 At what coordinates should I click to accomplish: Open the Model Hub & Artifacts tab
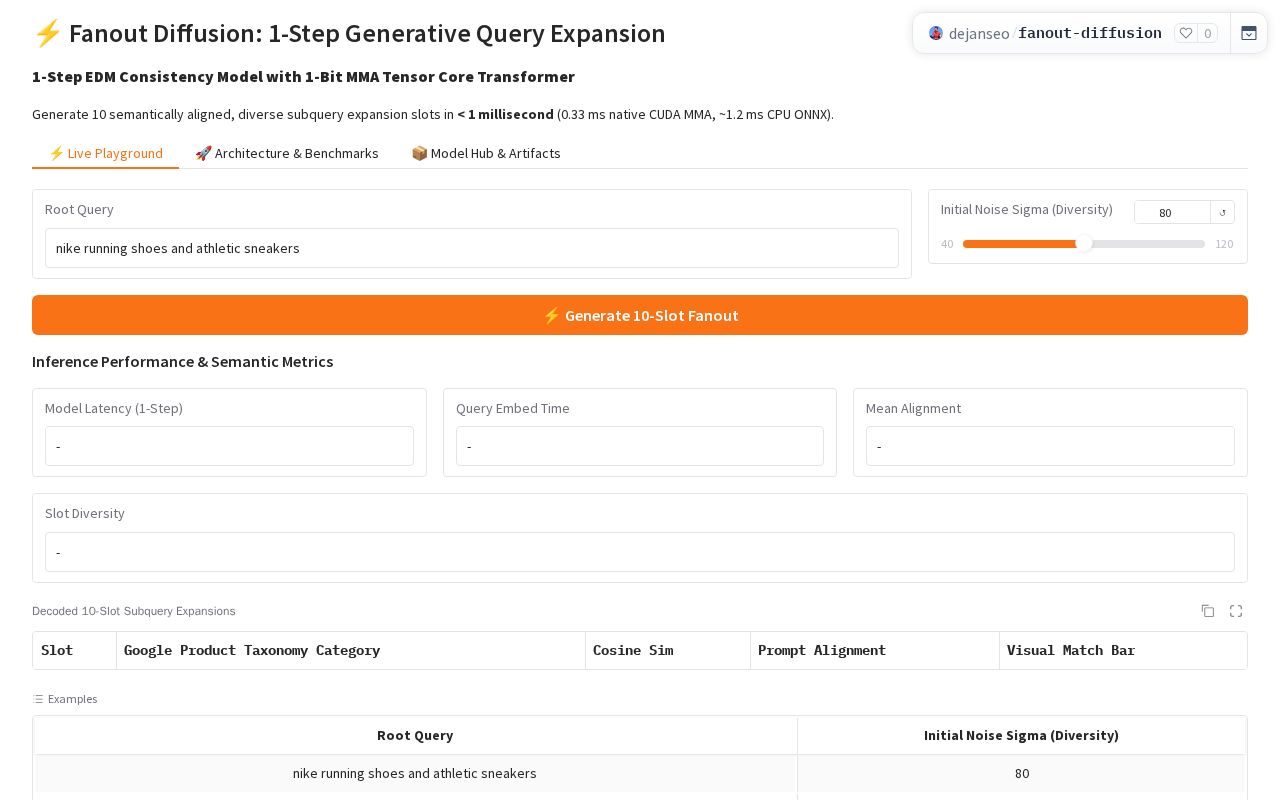click(x=486, y=153)
